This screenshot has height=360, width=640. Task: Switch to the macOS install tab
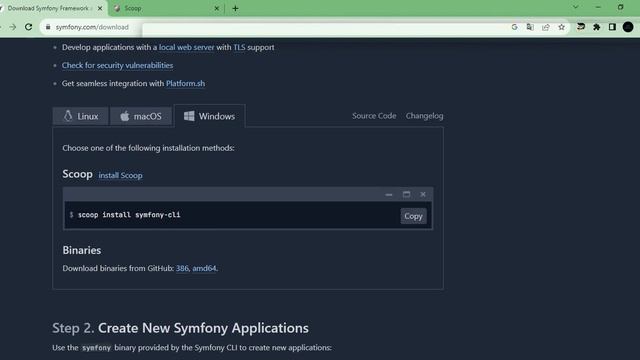[x=141, y=116]
